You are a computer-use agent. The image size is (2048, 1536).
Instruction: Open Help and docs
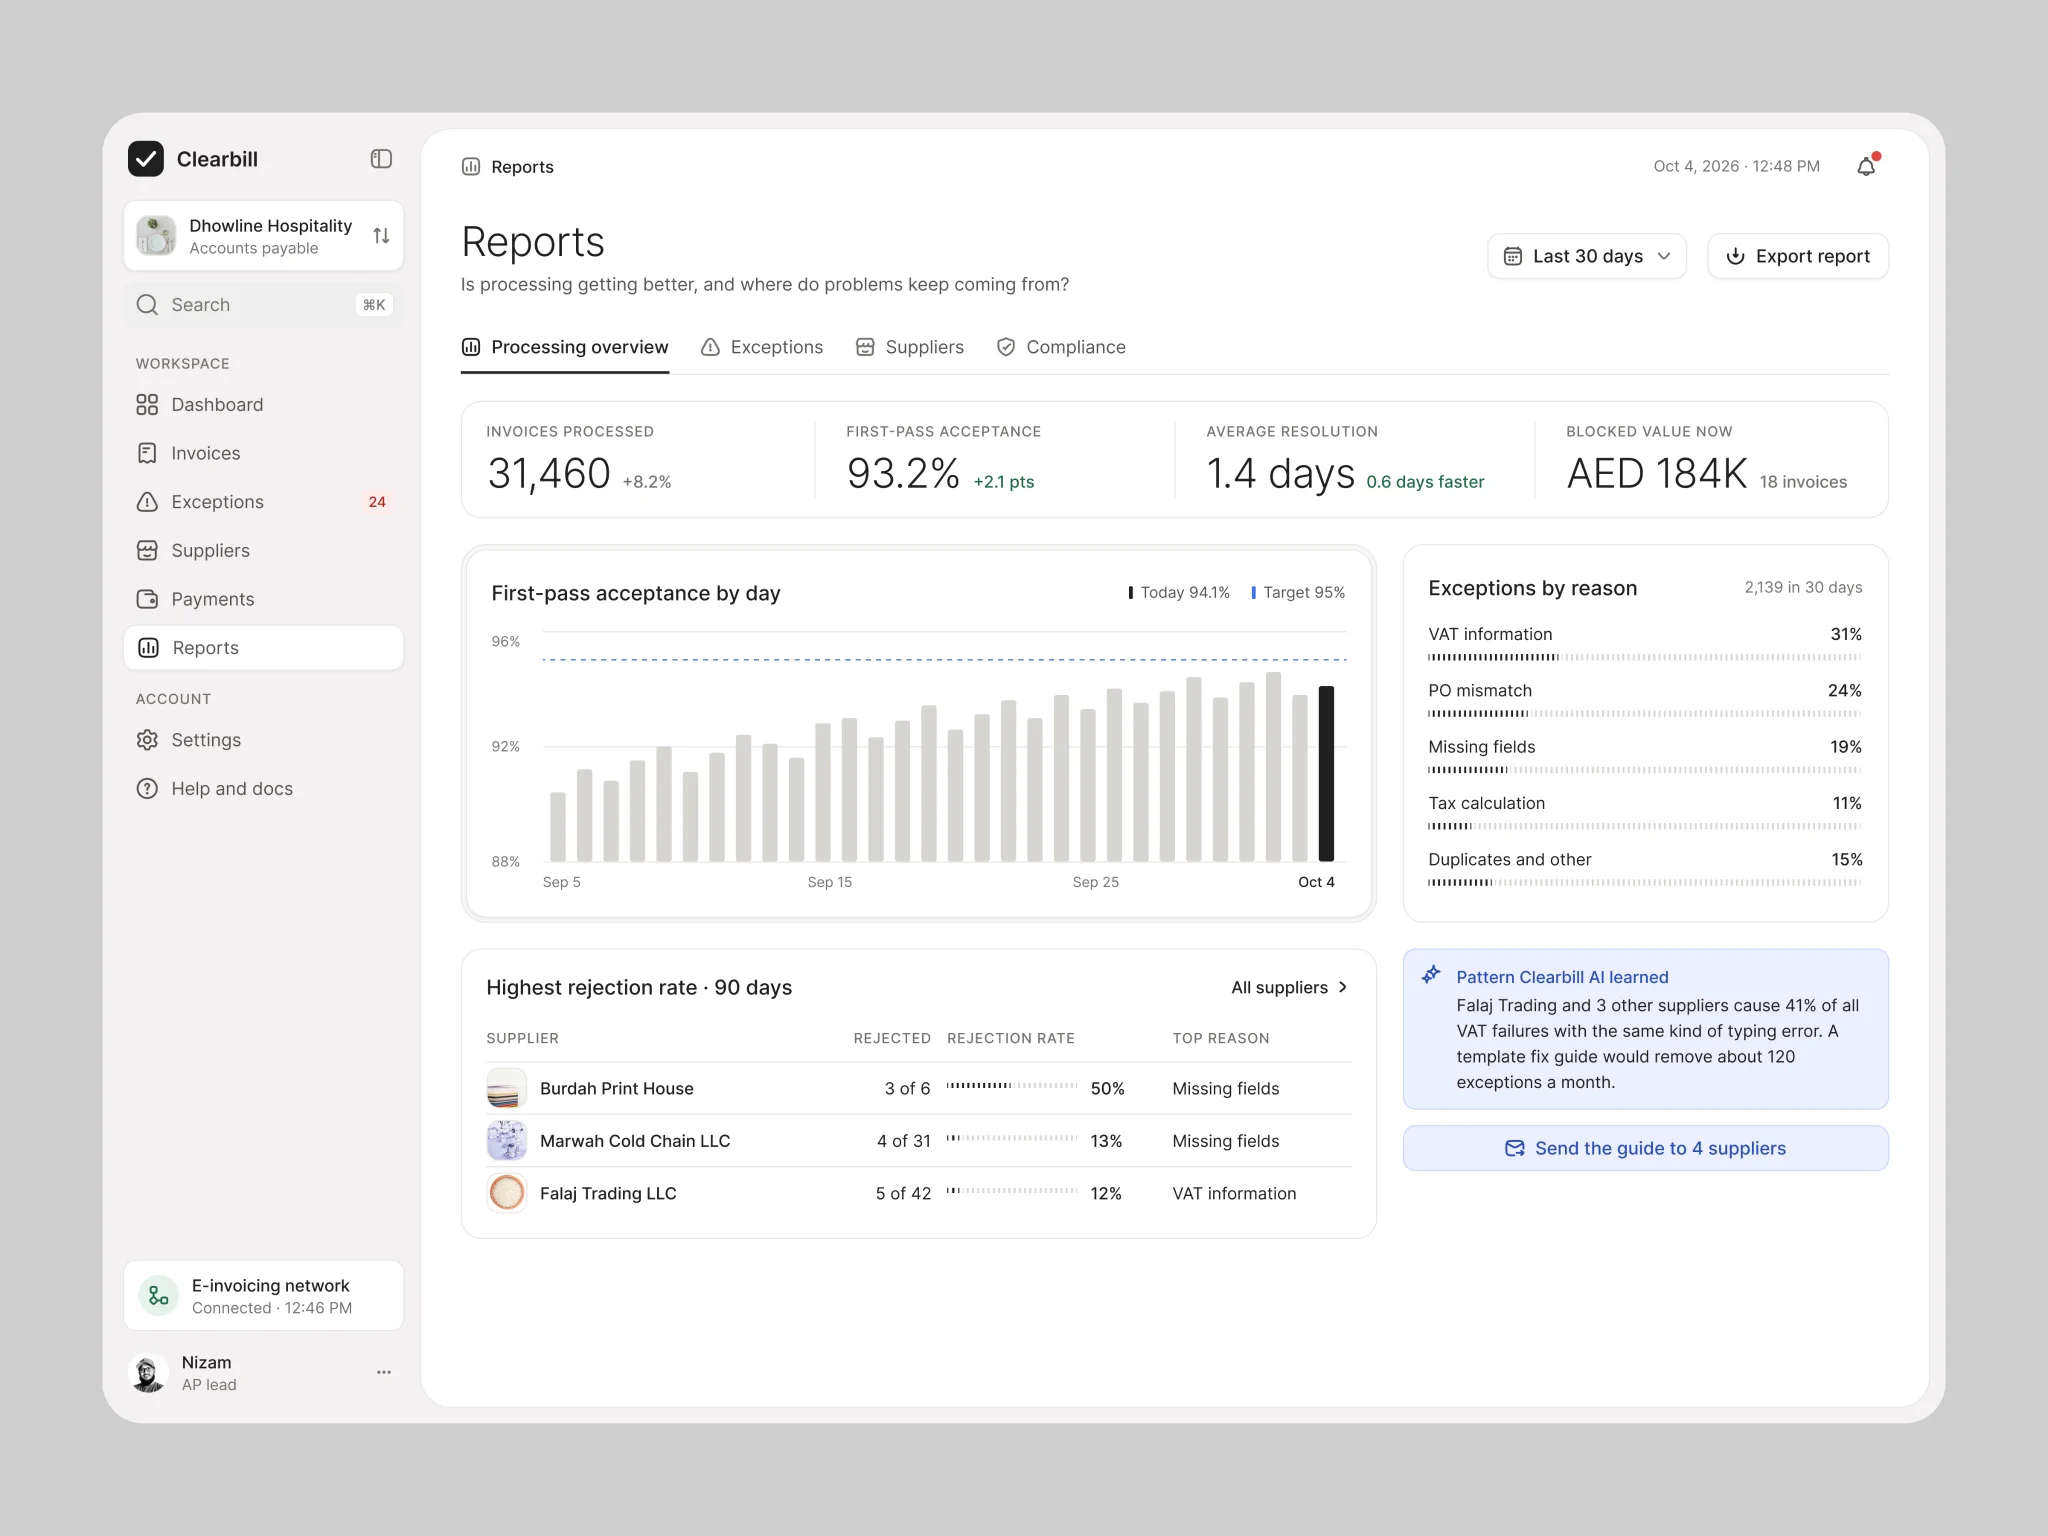point(264,789)
